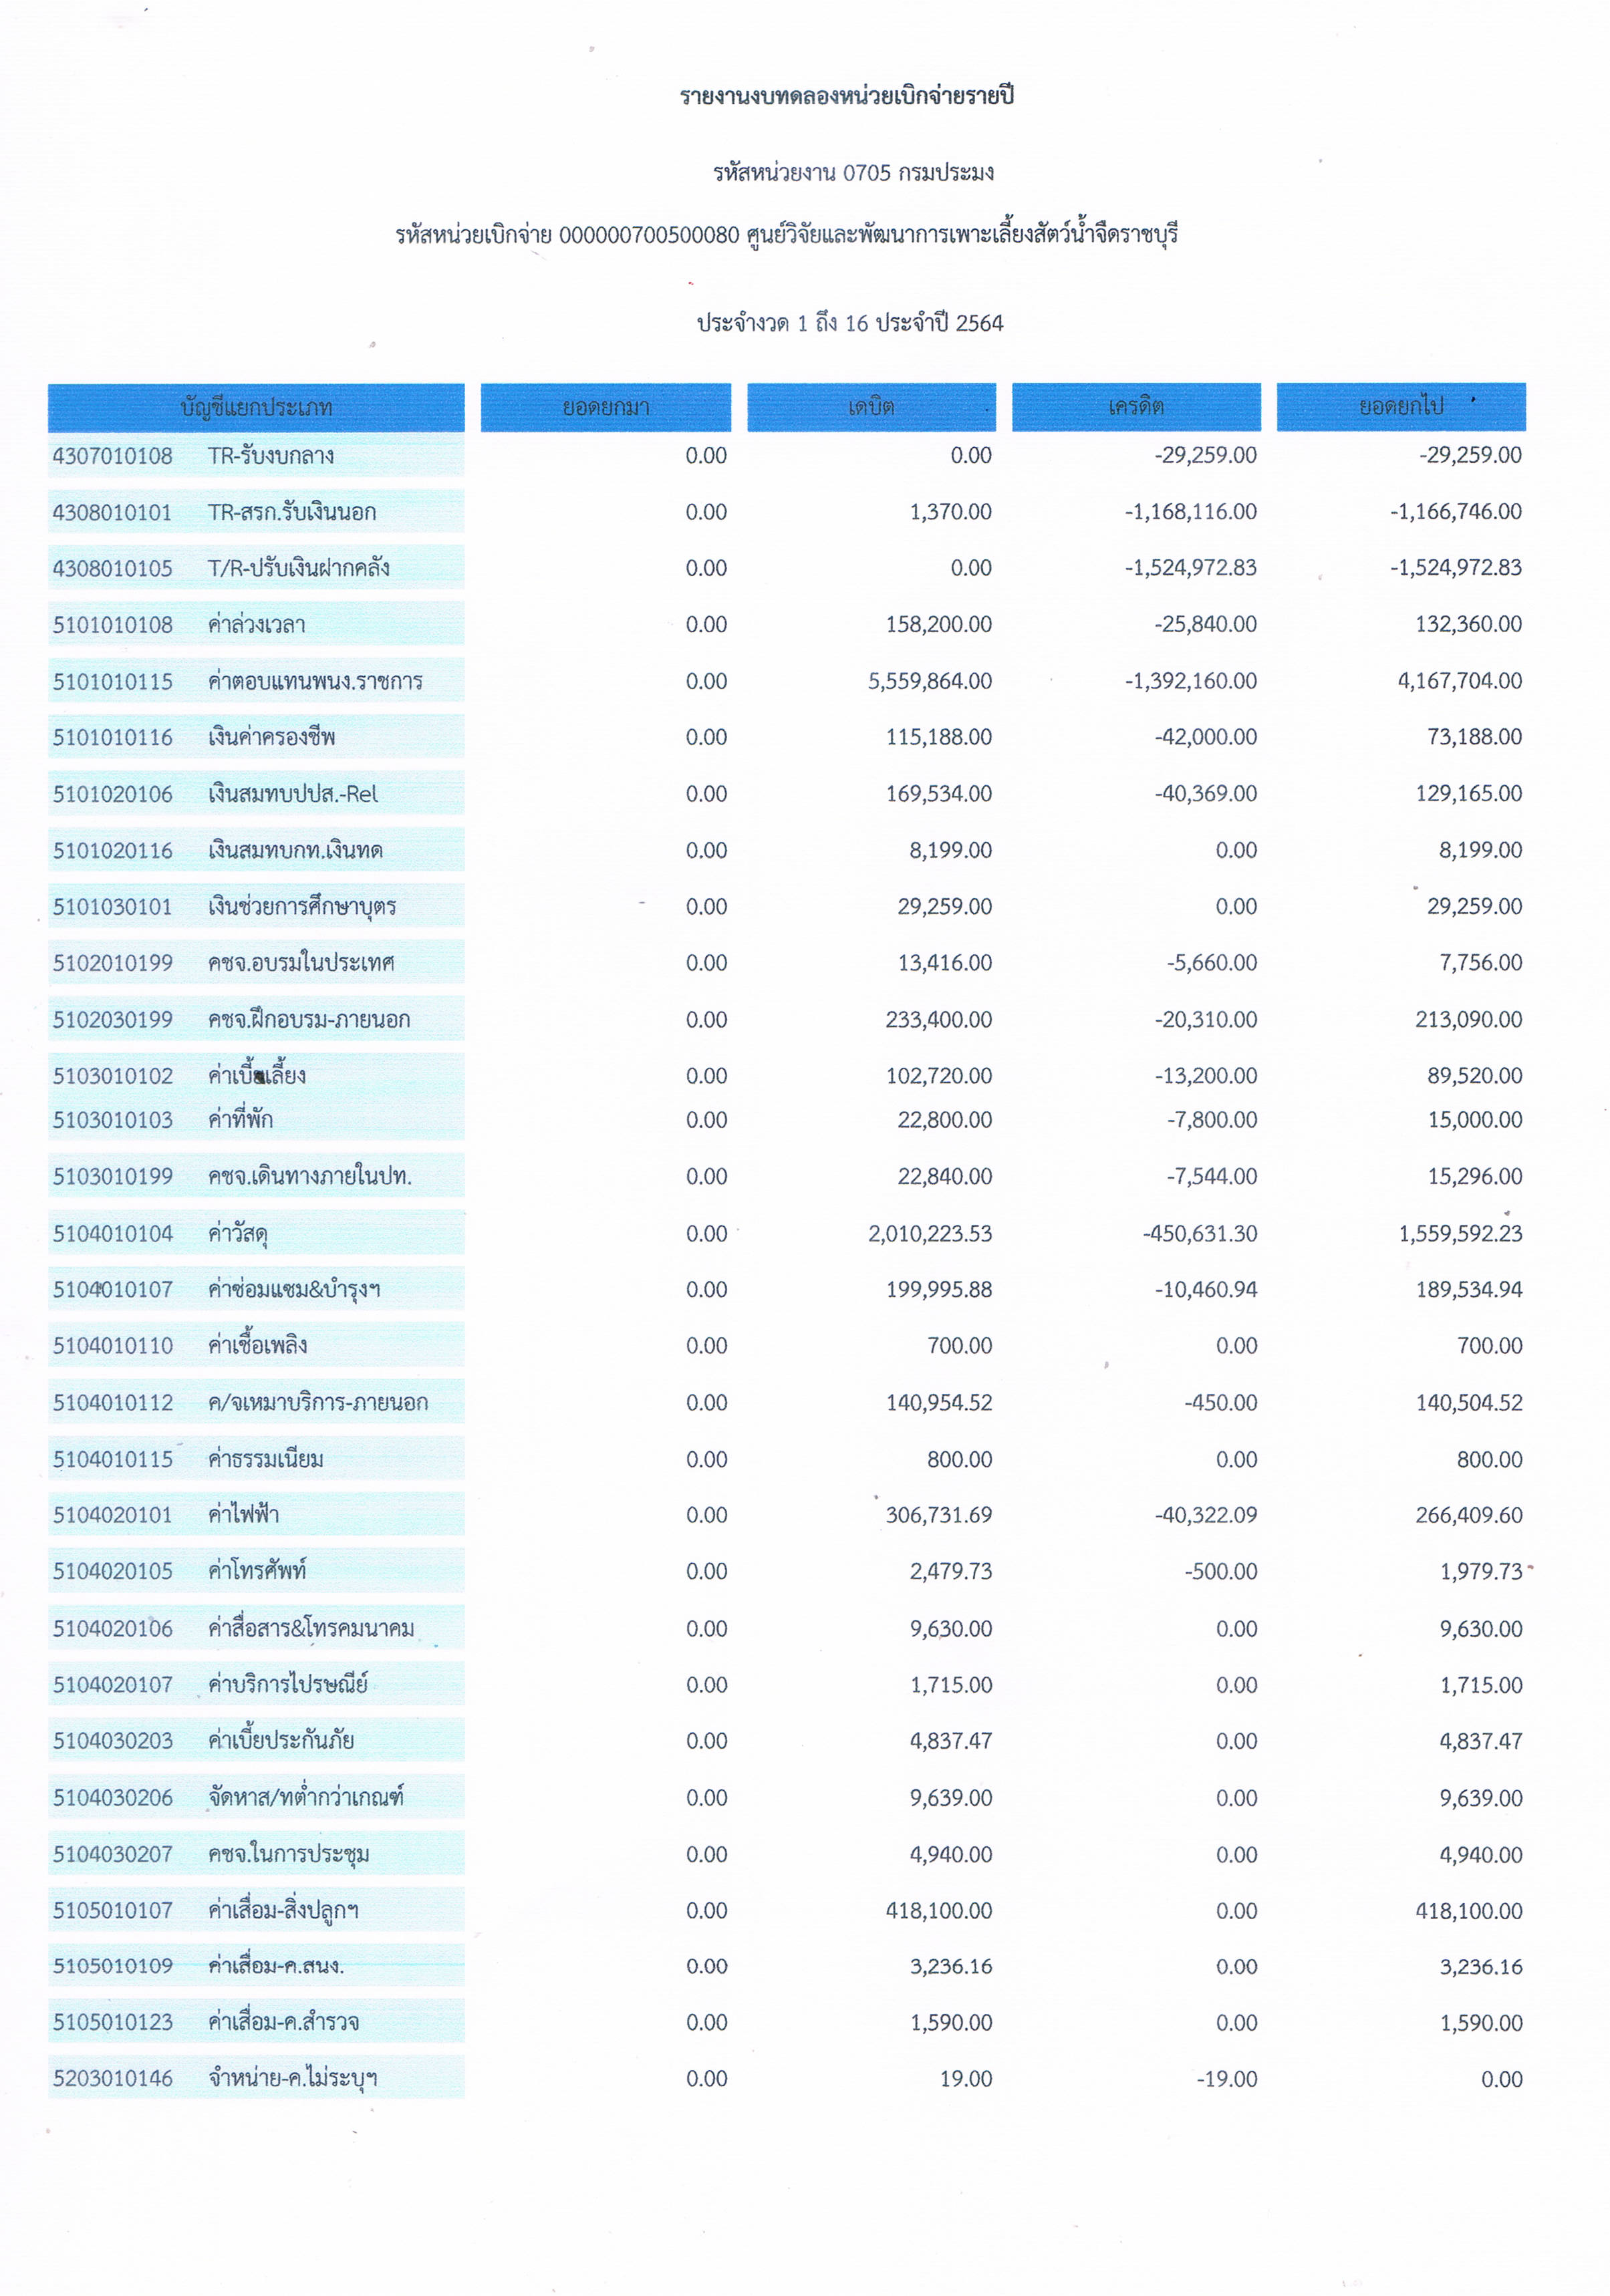Click the รหัสหน่วยงาน 0705 กรมประมง line

click(852, 173)
